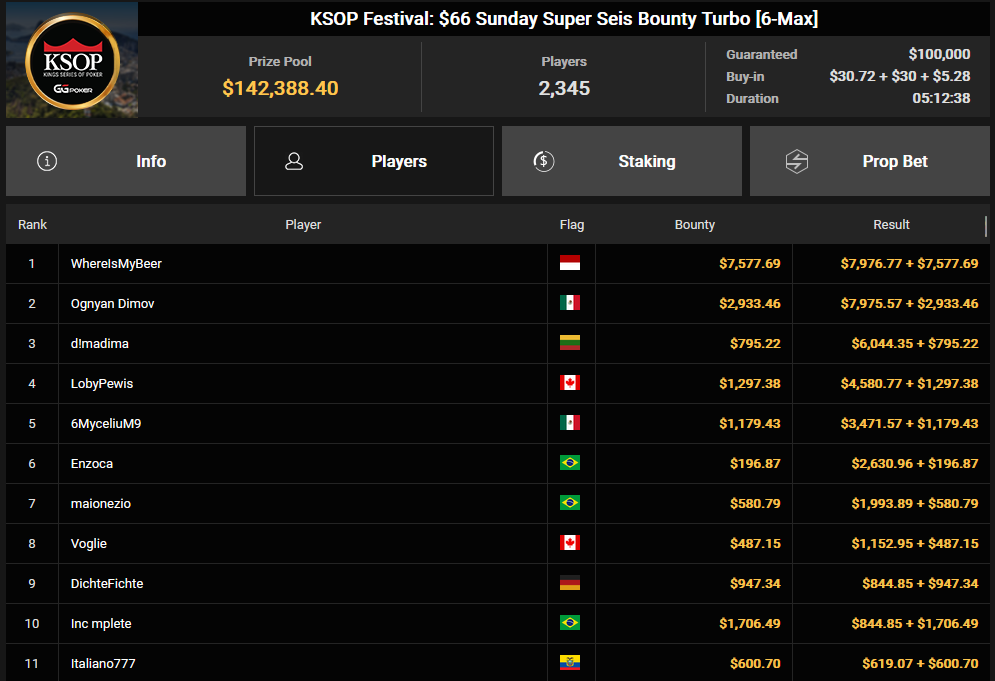Click WhereIsMyBeer's country flag icon

tap(570, 263)
